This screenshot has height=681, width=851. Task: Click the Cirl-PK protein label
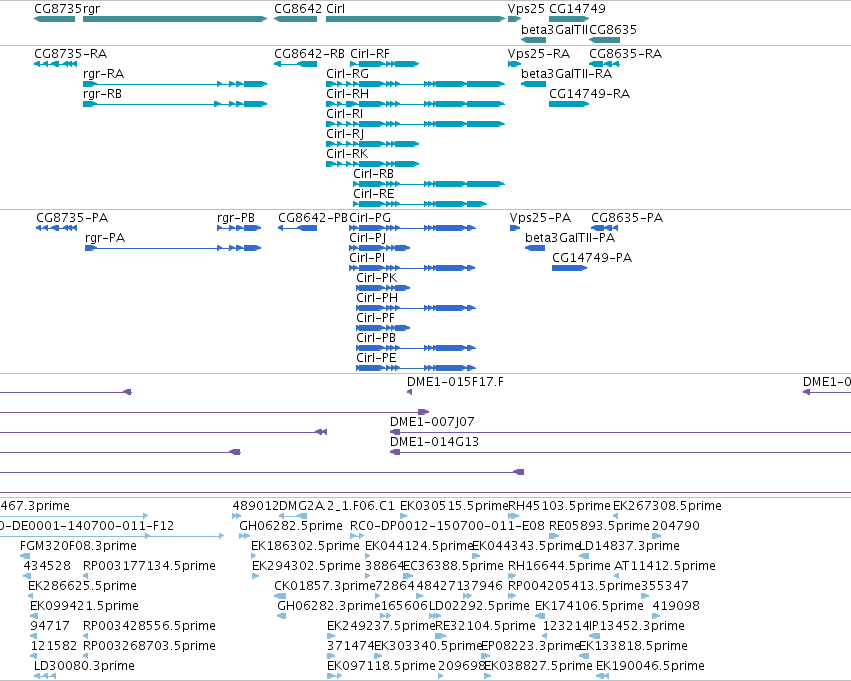(377, 278)
